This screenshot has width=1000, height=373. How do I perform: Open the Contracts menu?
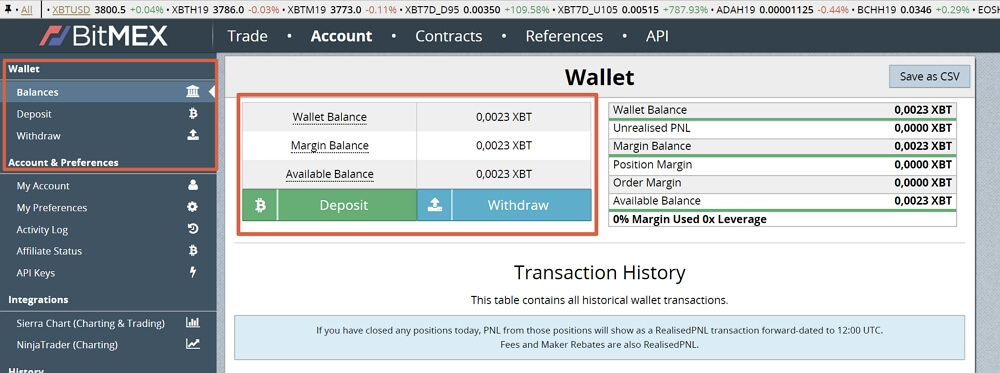click(x=449, y=36)
